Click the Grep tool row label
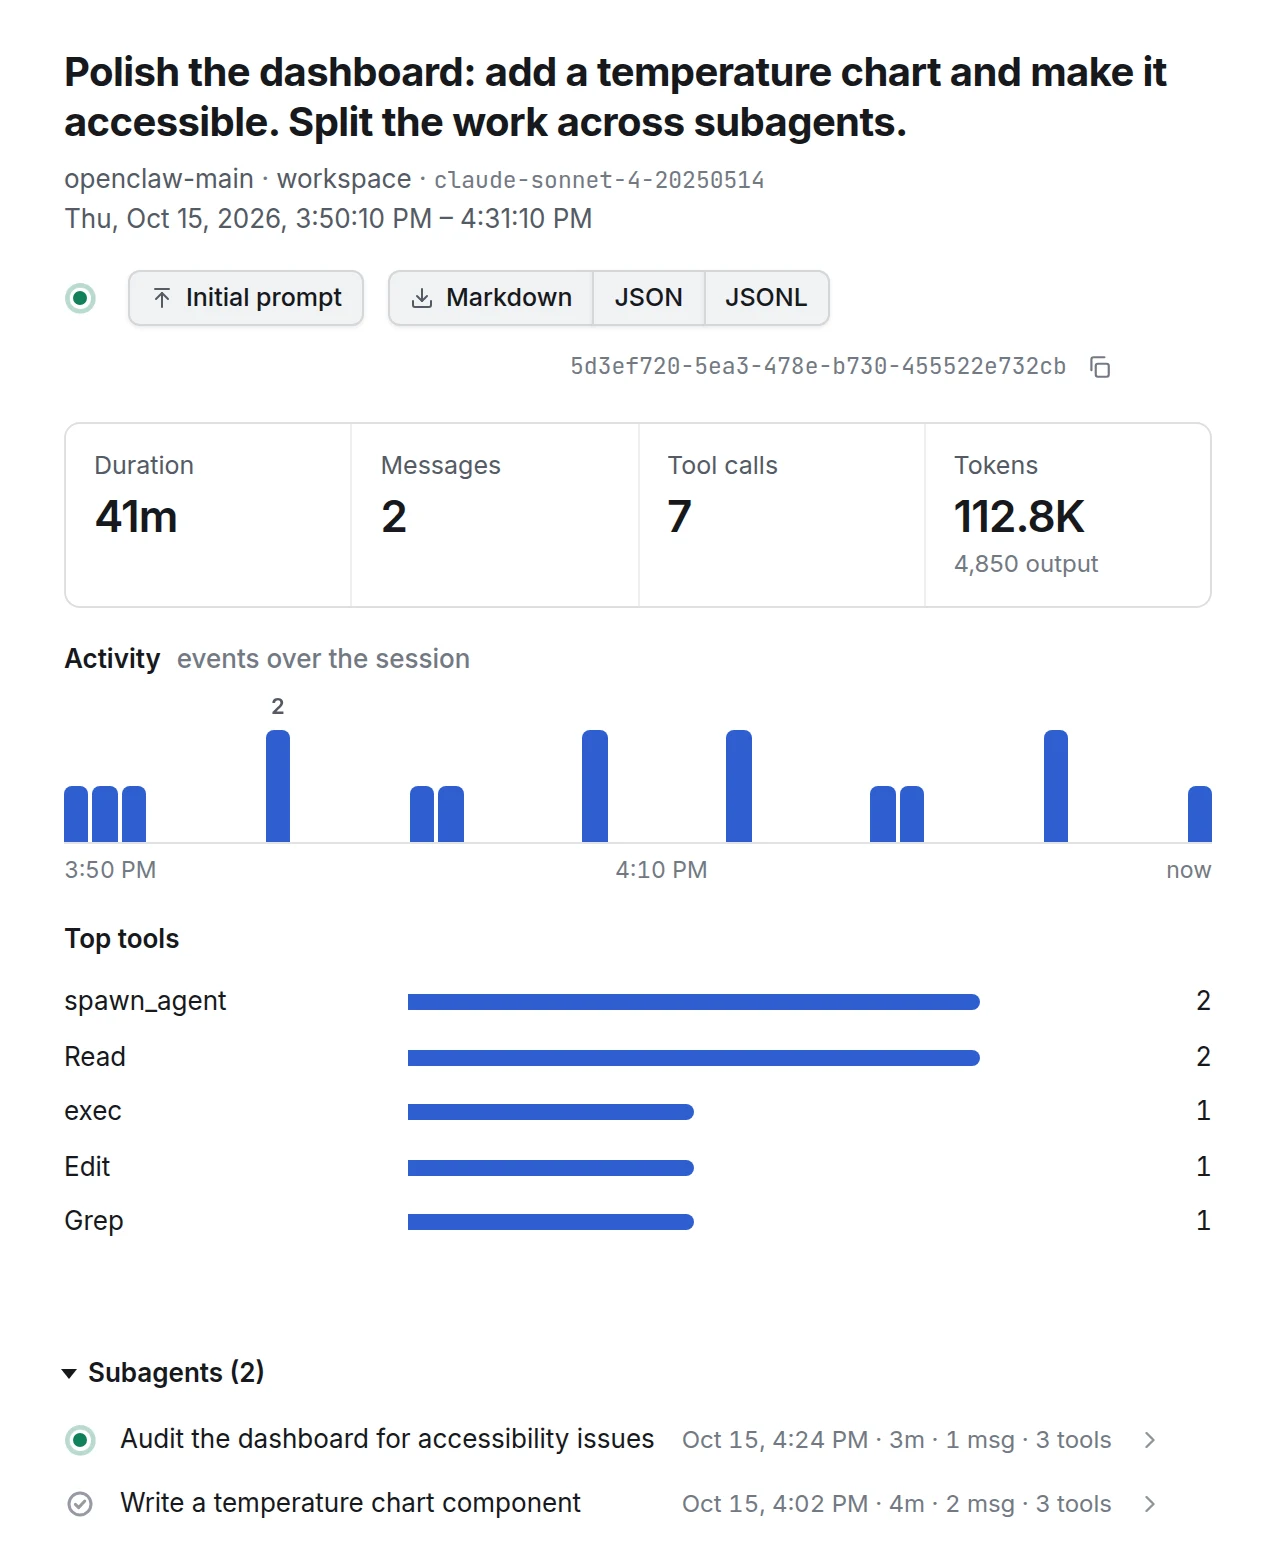The height and width of the screenshot is (1550, 1276). click(x=94, y=1221)
